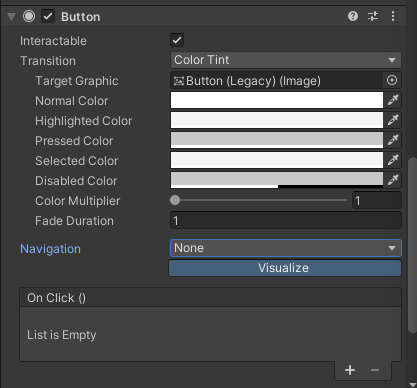
Task: Disable the Button component checkbox
Action: 48,16
